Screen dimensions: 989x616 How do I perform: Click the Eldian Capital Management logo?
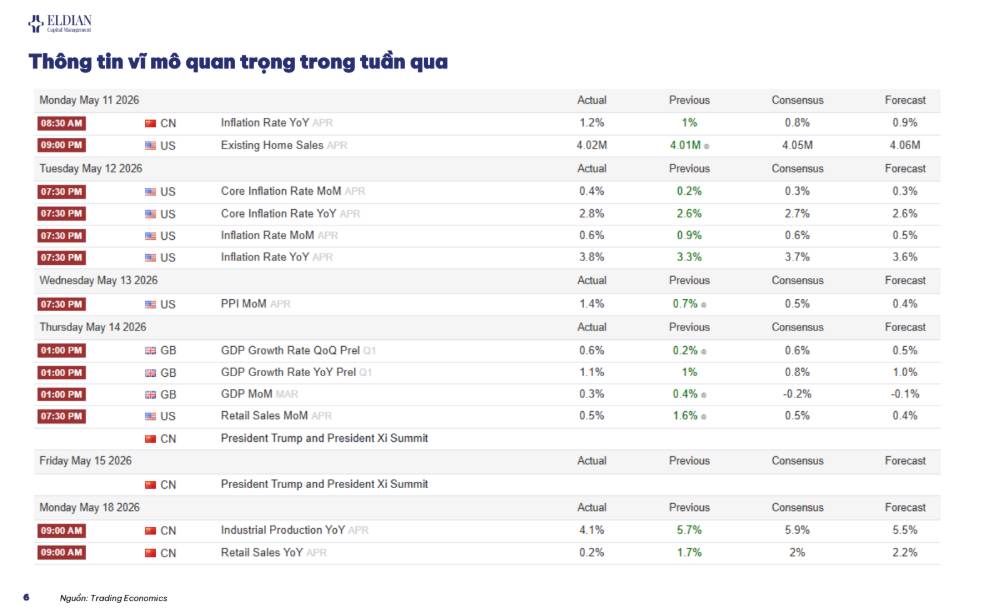[x=60, y=23]
